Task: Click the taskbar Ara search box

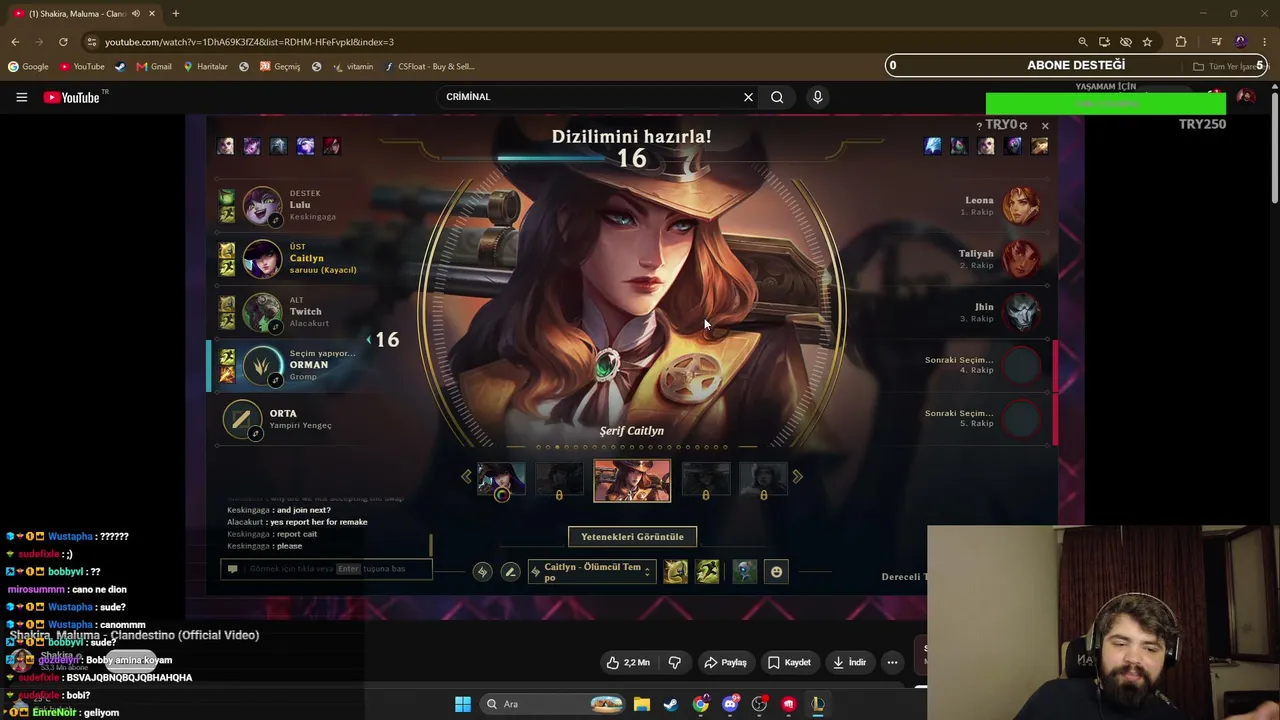Action: click(554, 704)
